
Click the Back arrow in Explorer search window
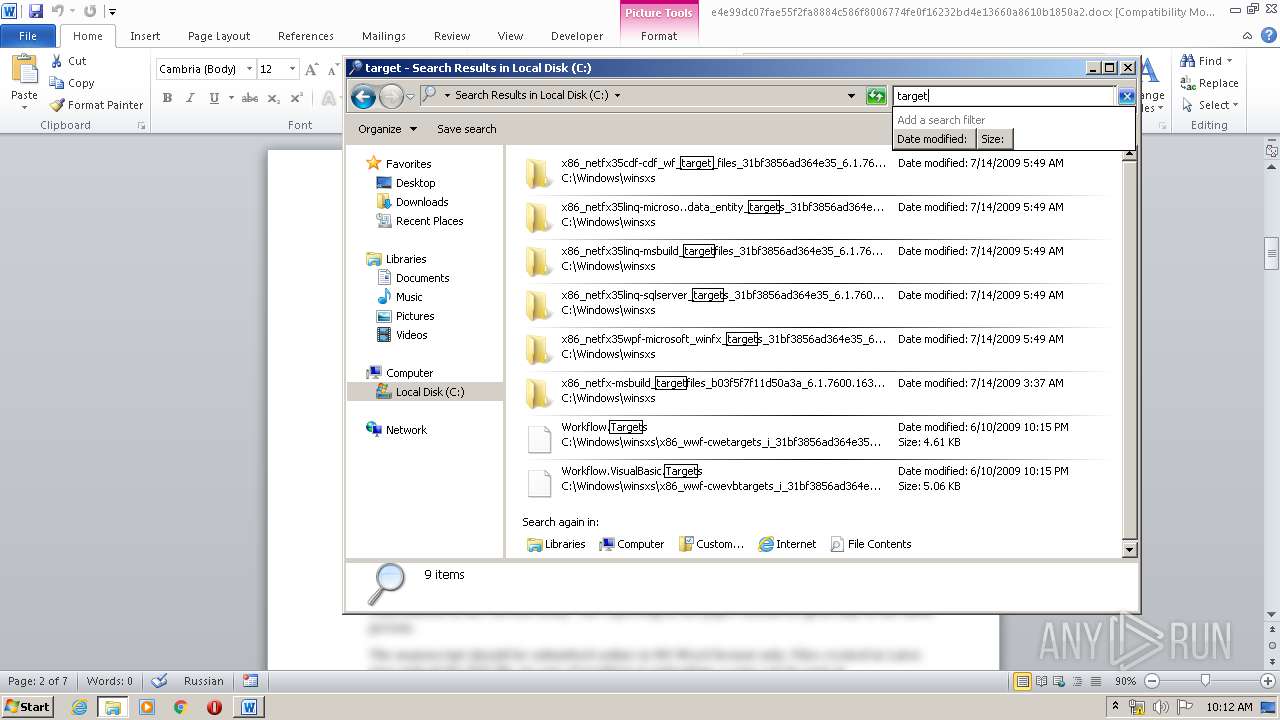point(363,96)
